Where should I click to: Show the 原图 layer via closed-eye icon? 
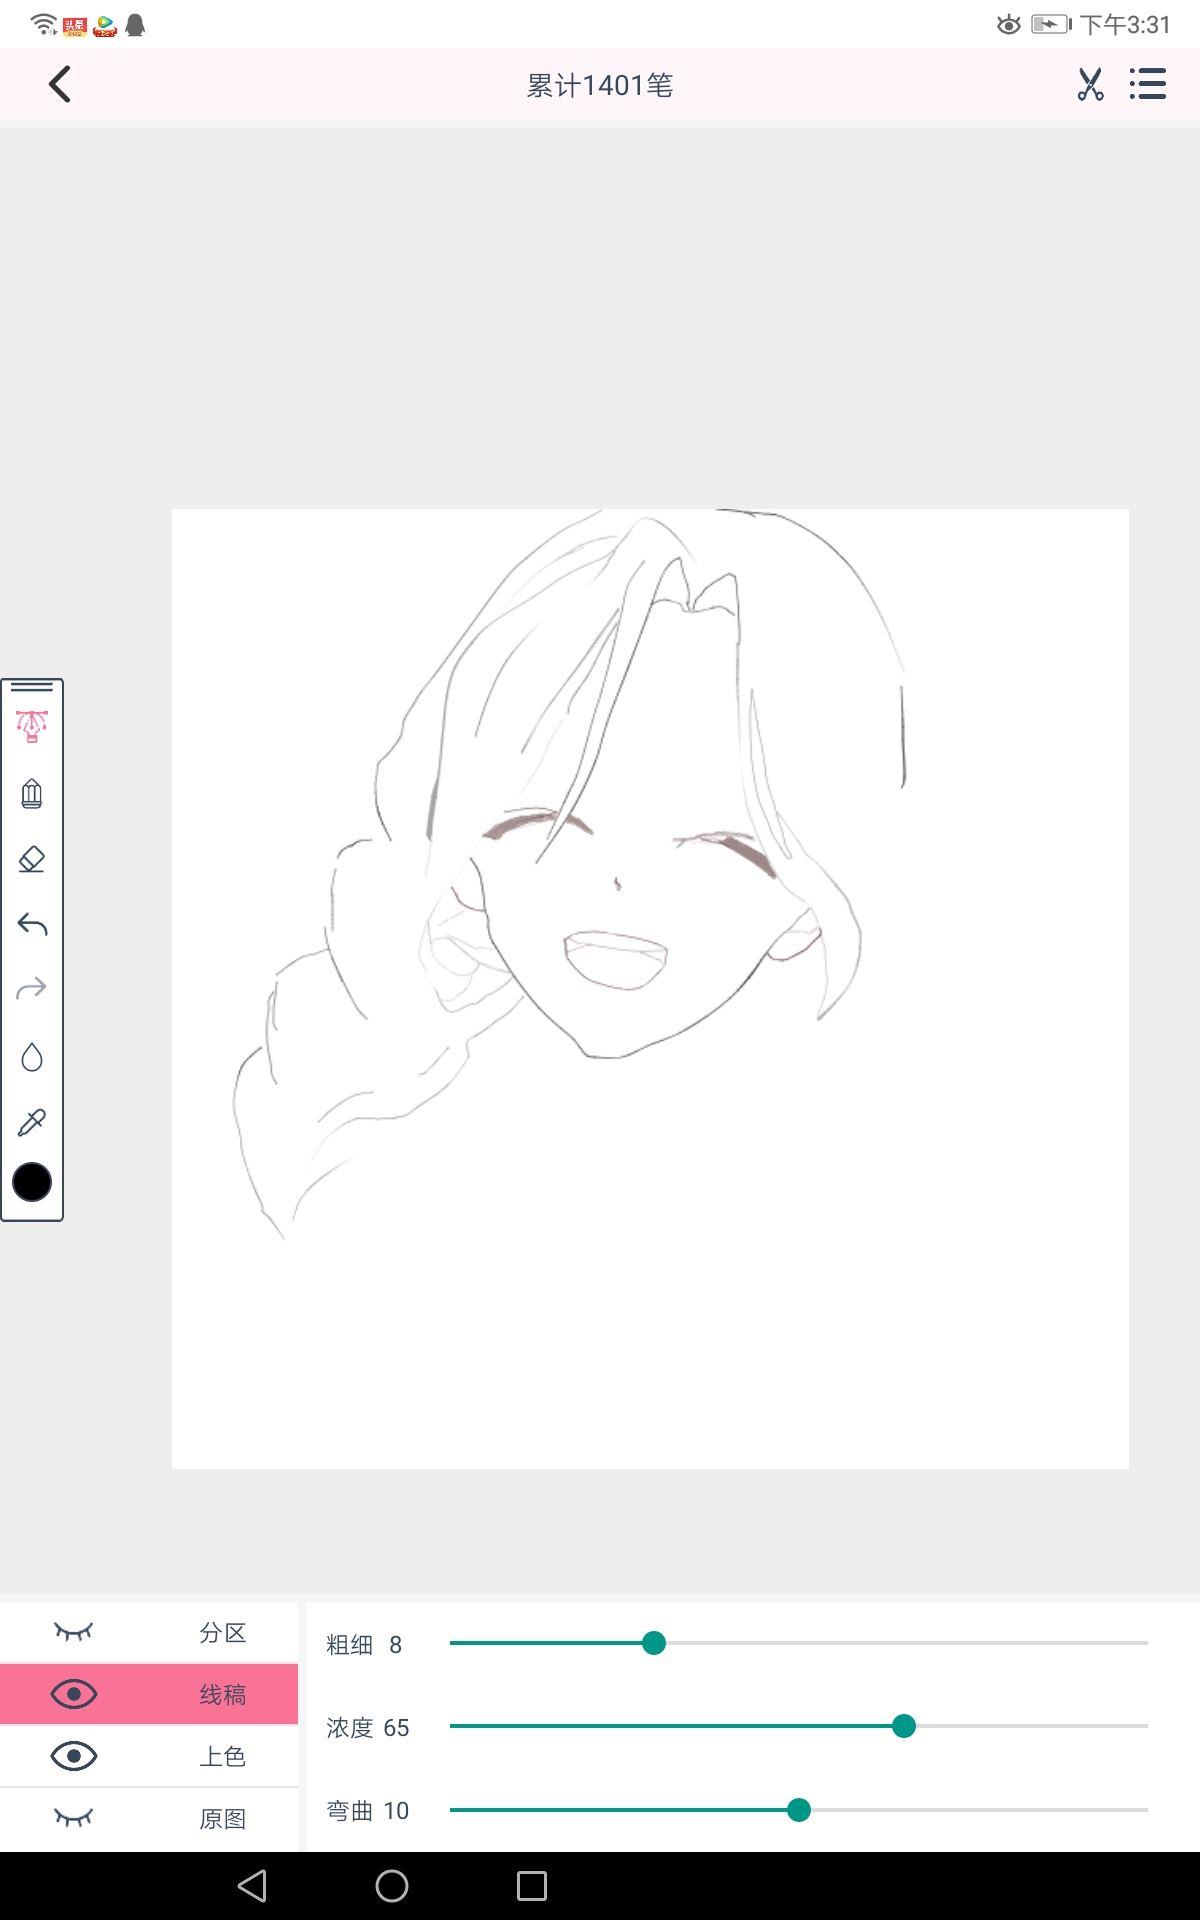point(73,1817)
